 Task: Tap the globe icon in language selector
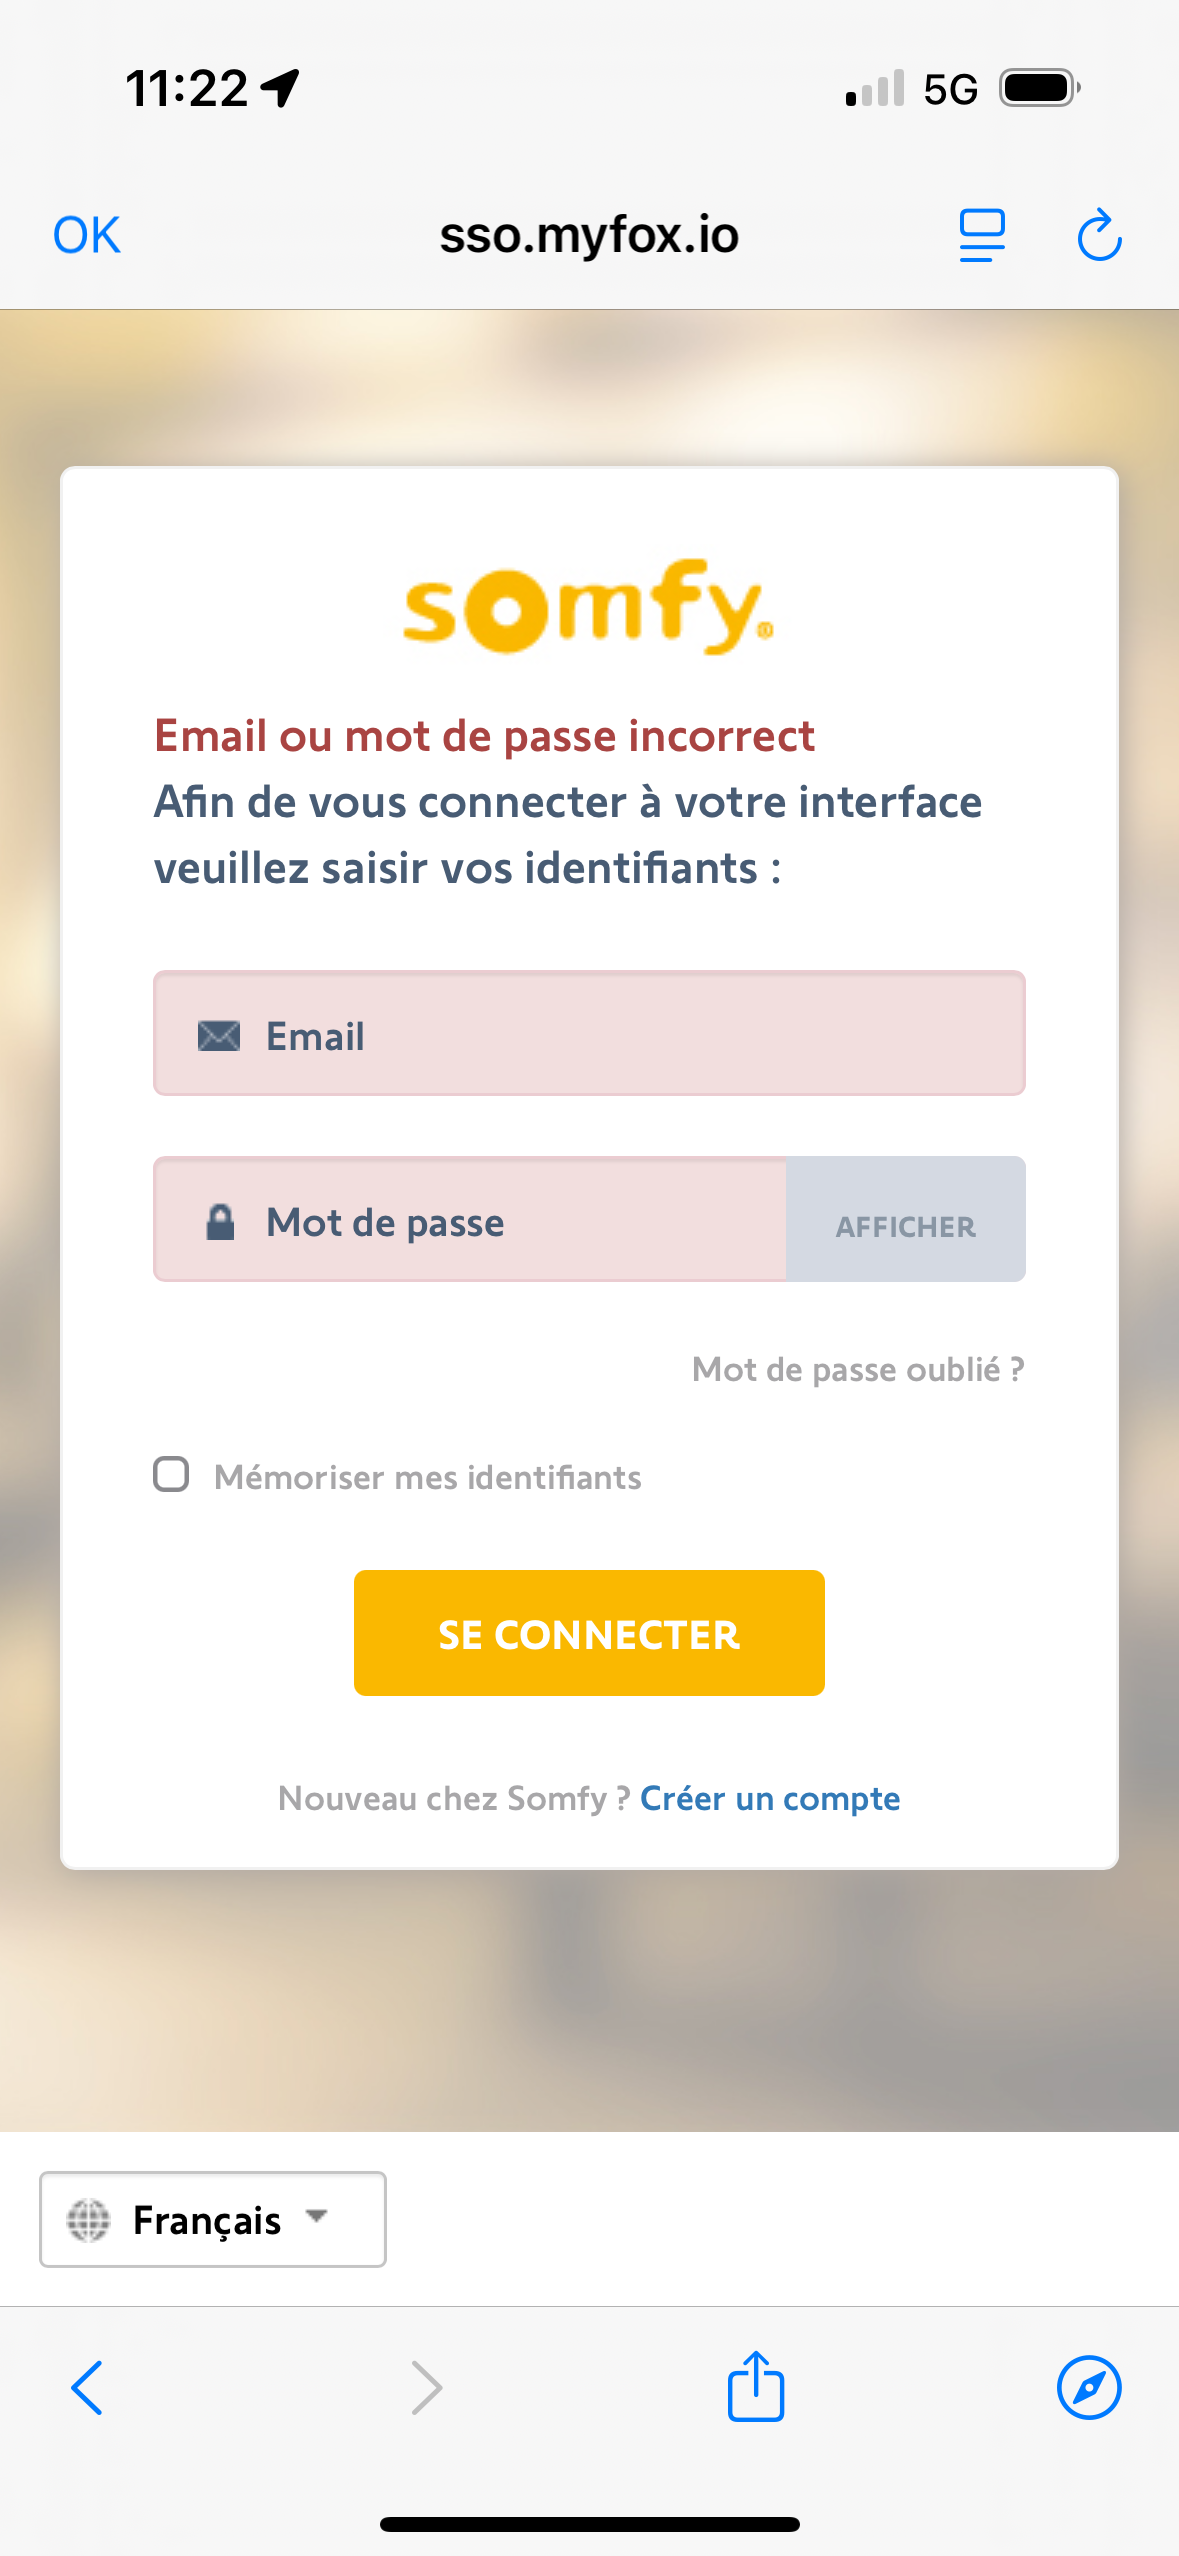coord(88,2220)
